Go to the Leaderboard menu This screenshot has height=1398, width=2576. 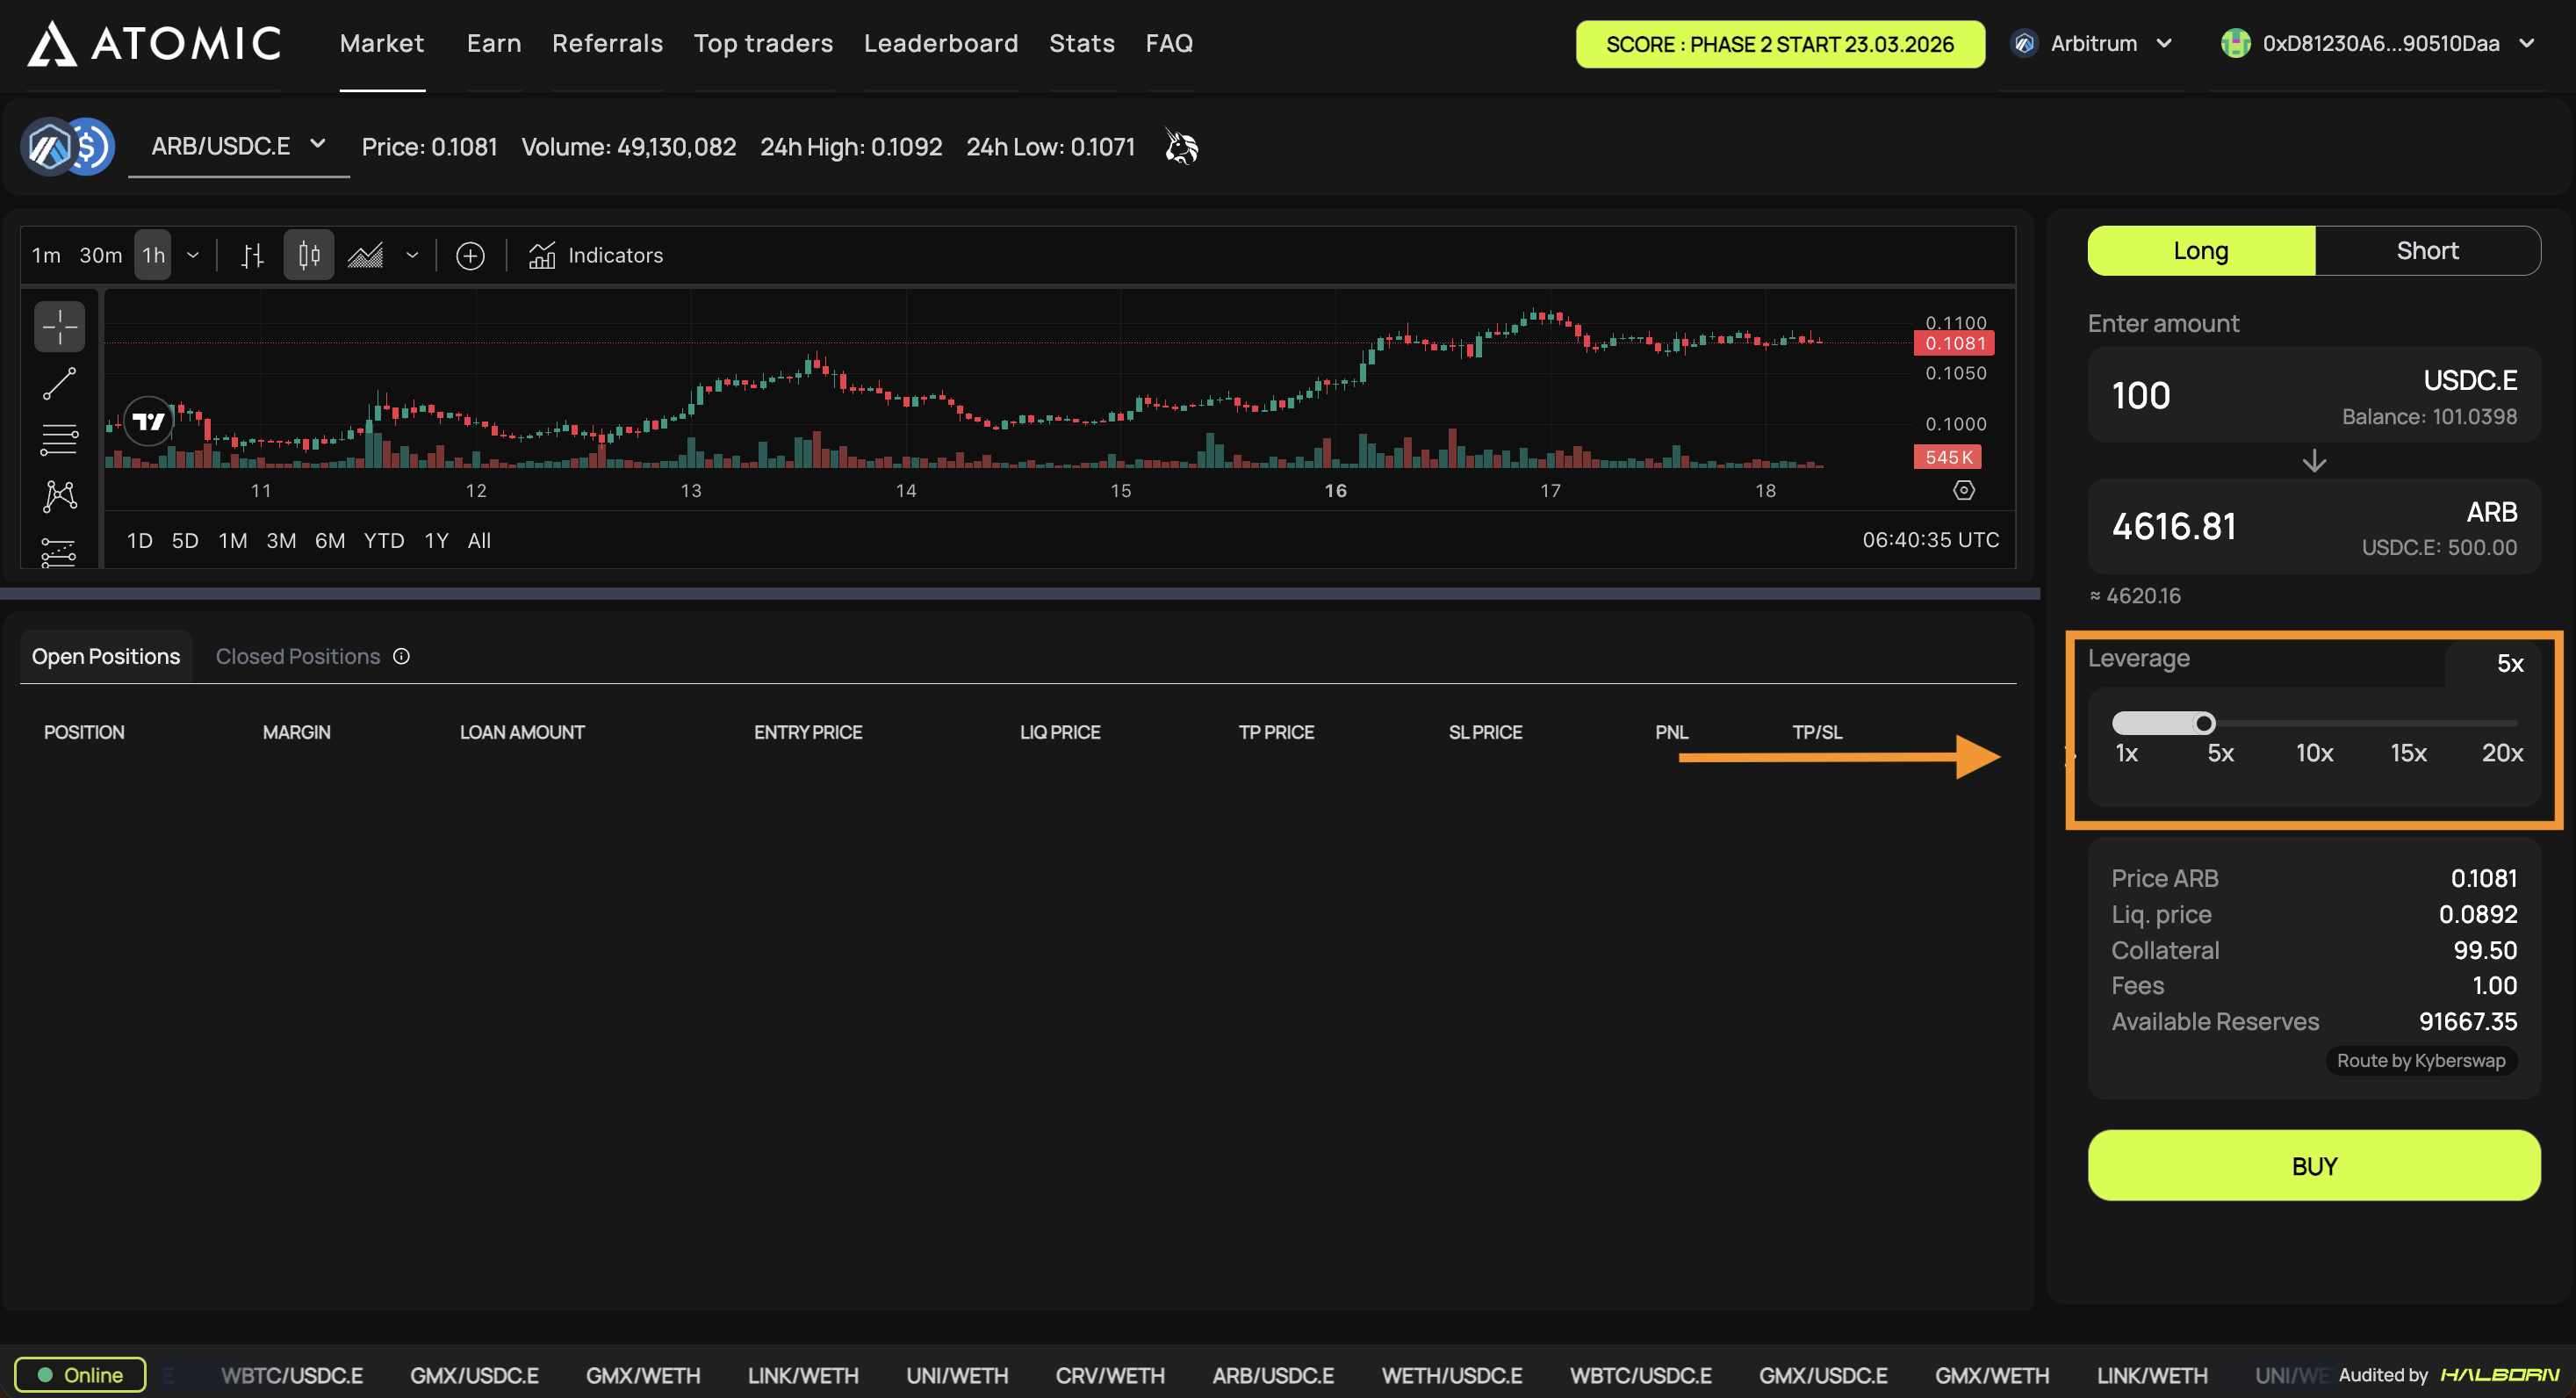coord(940,44)
